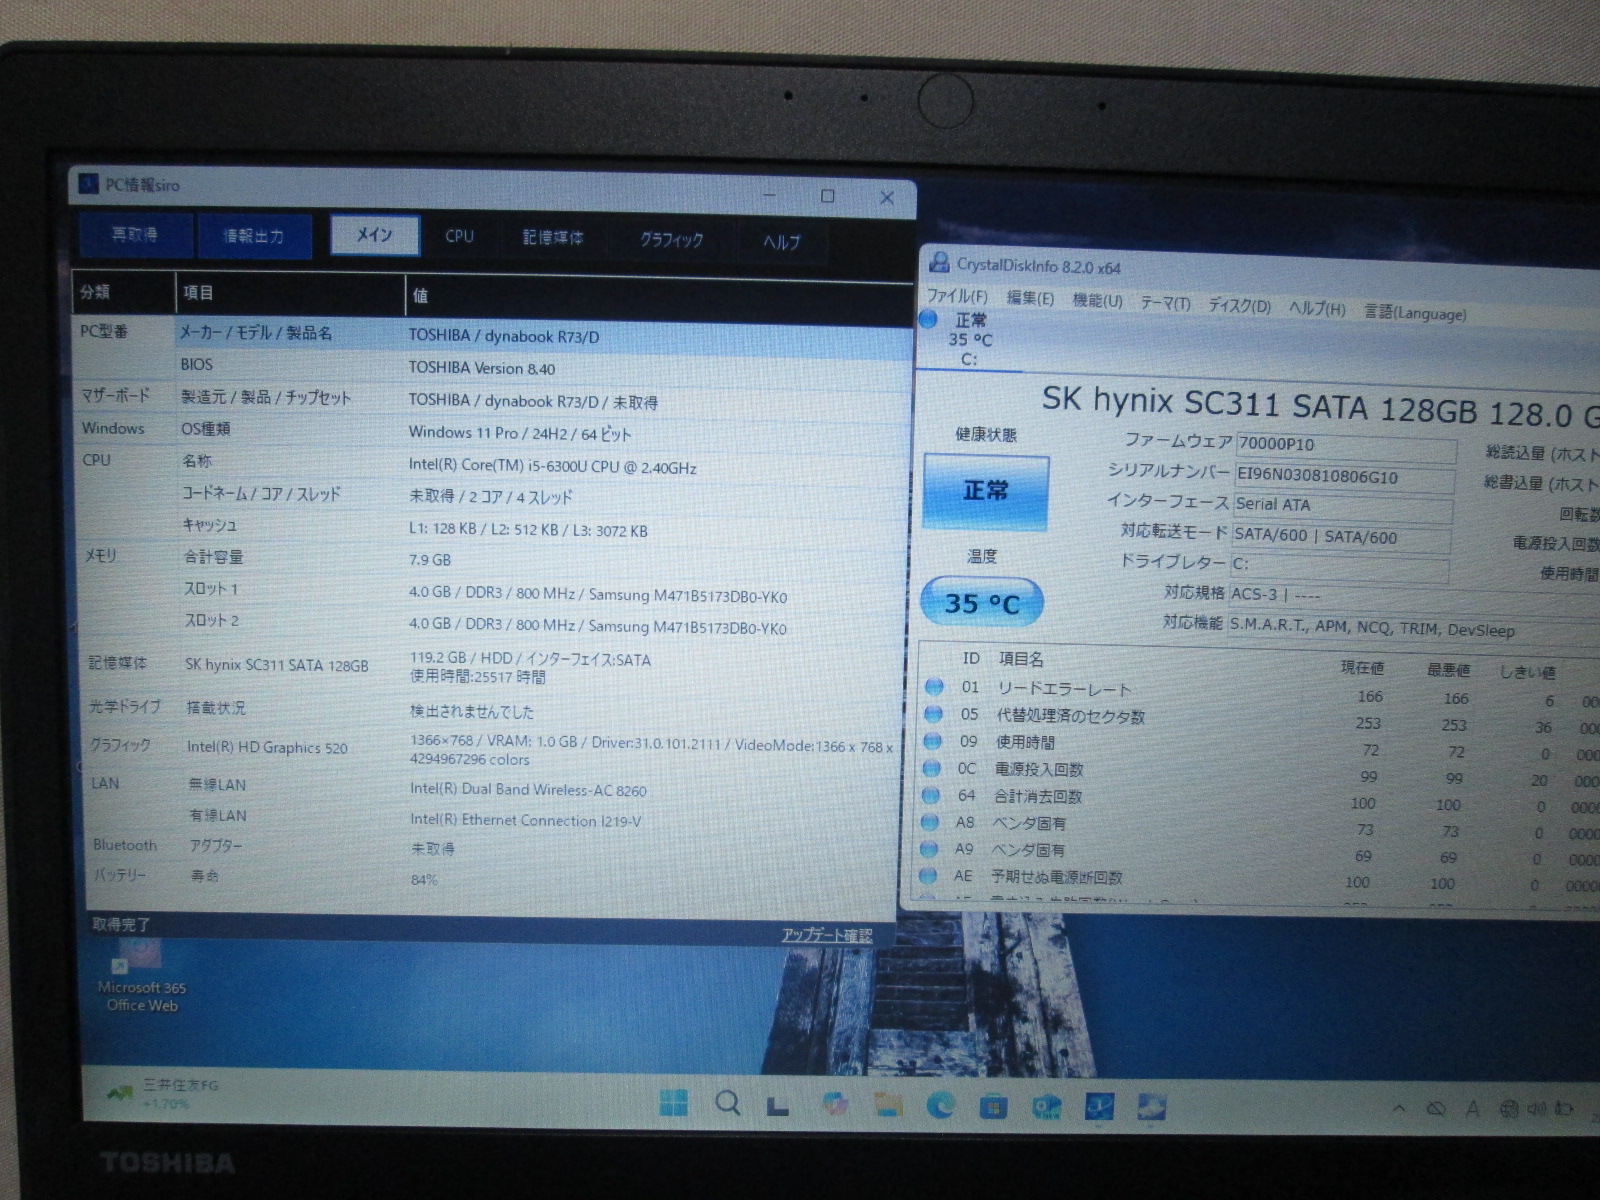The width and height of the screenshot is (1600, 1200).
Task: Click status dot for リードエラーレート row
Action: click(934, 687)
